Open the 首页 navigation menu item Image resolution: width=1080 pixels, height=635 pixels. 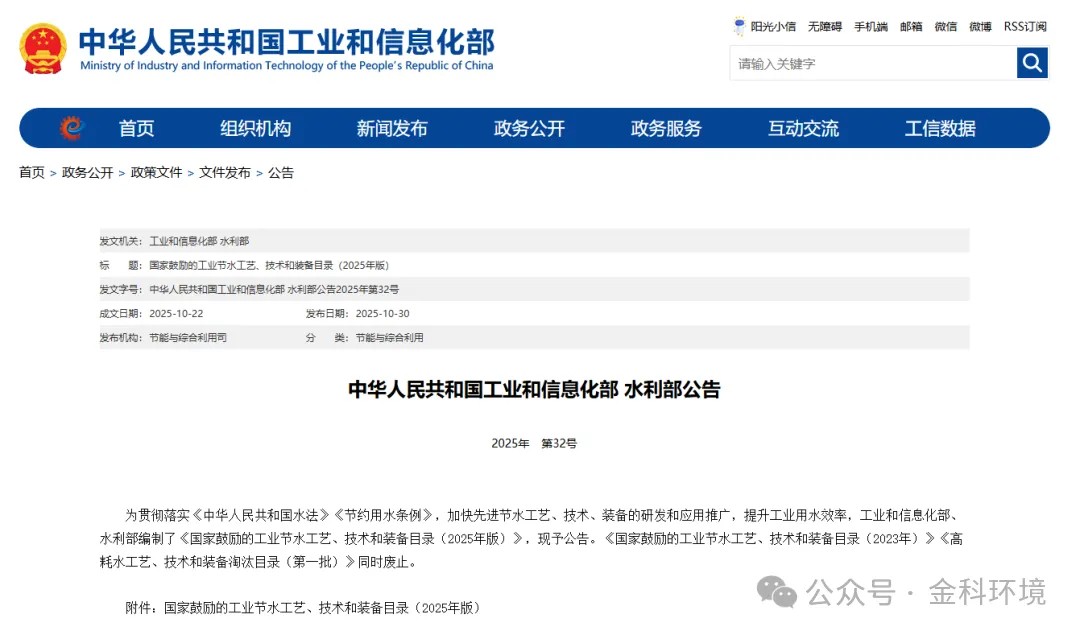click(136, 128)
